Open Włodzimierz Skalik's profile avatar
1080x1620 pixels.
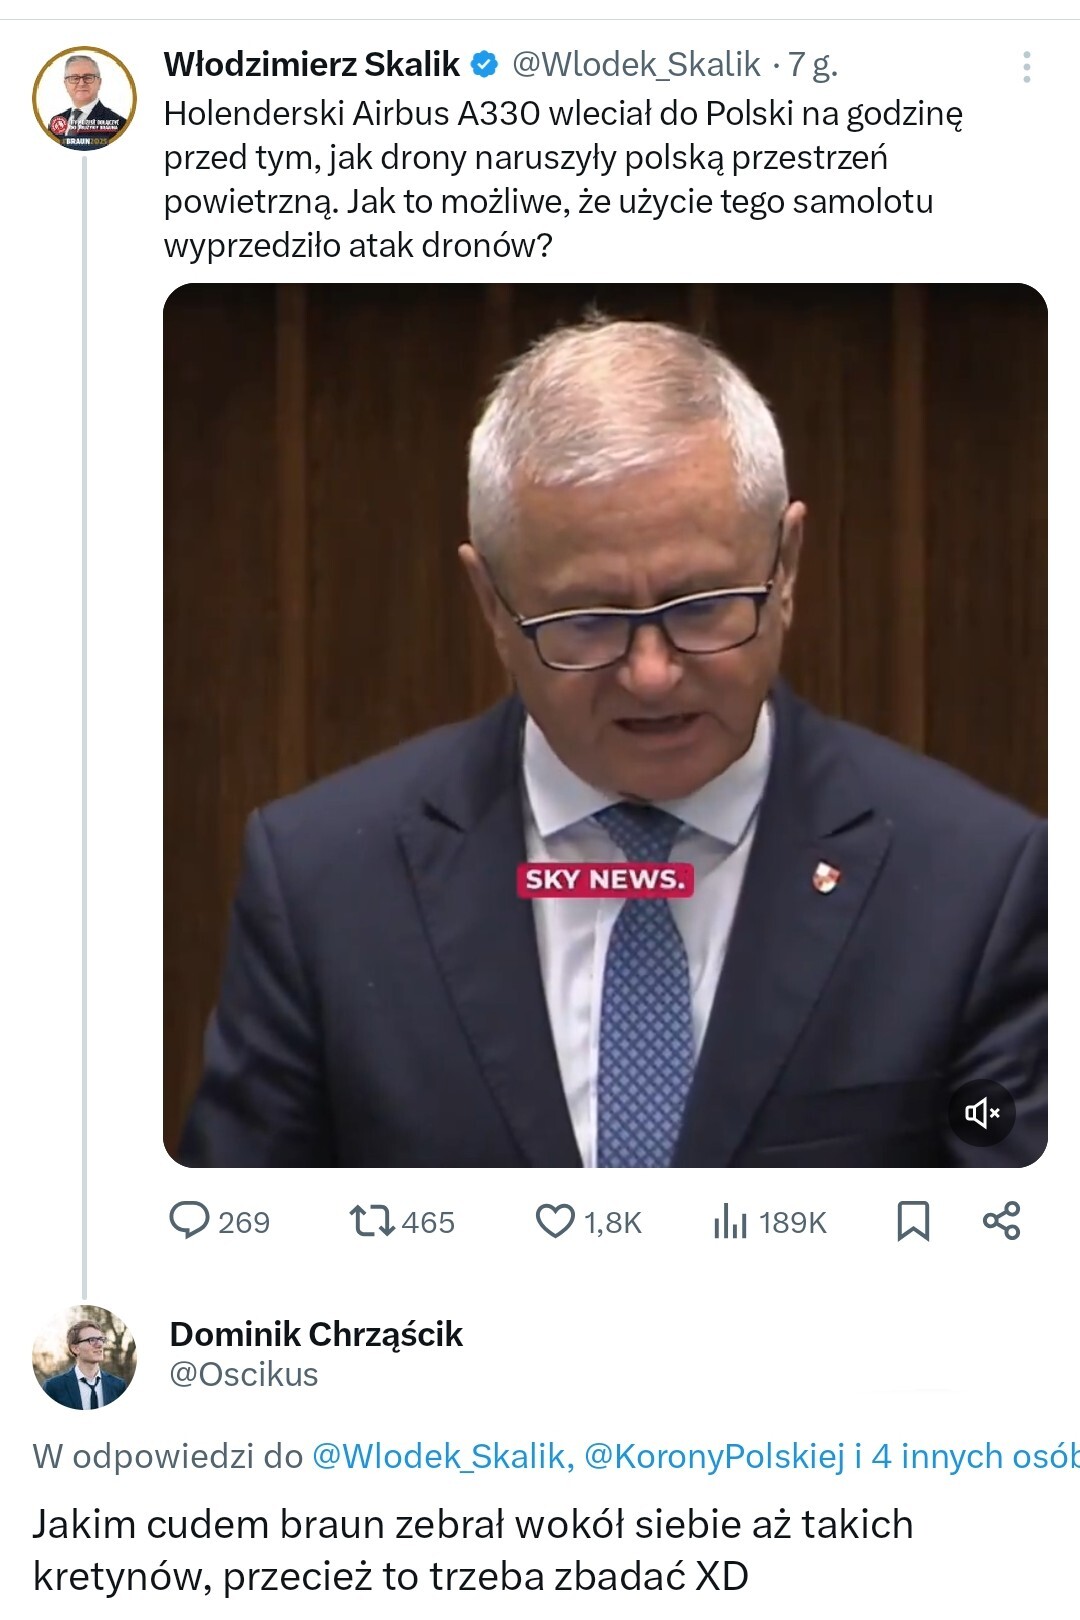[84, 98]
